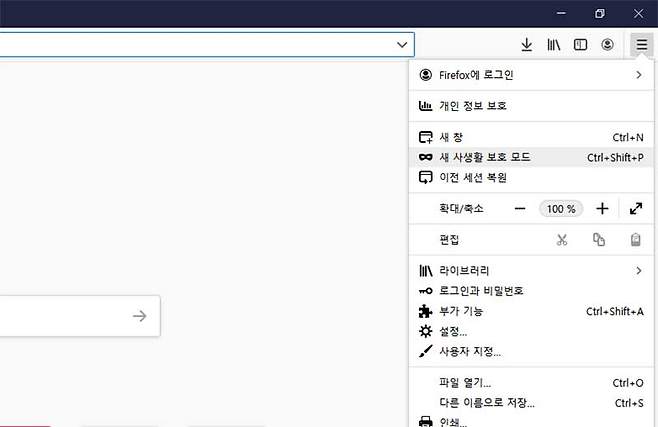This screenshot has width=658, height=427.
Task: Zoom out with the minus button
Action: pyautogui.click(x=520, y=208)
